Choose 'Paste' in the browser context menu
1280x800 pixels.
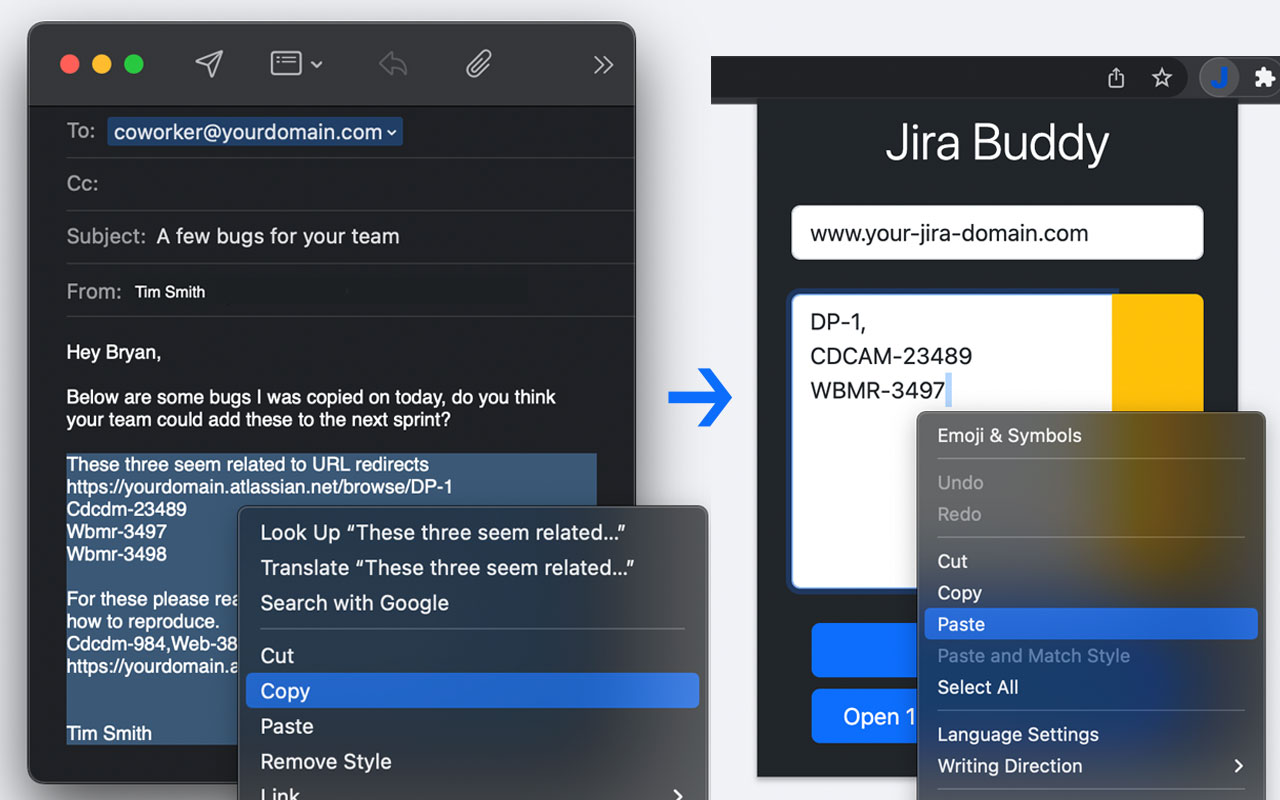tap(1091, 624)
